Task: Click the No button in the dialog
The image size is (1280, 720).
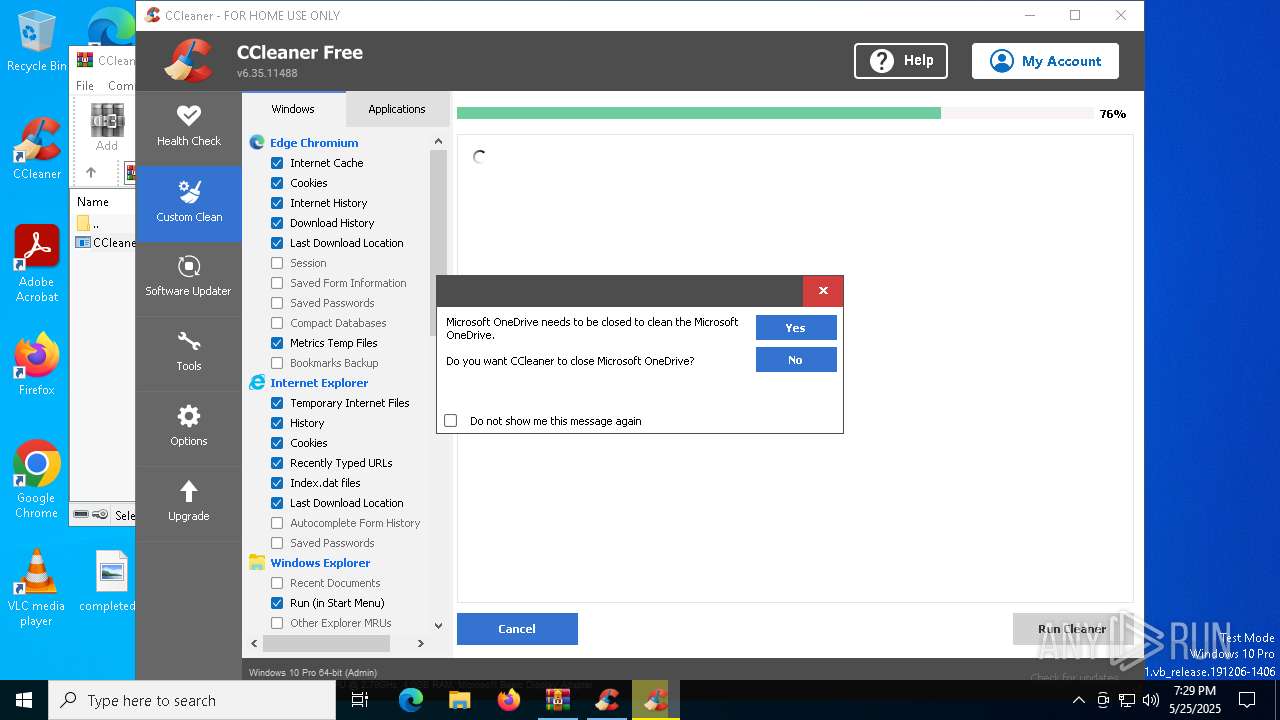Action: pos(796,360)
